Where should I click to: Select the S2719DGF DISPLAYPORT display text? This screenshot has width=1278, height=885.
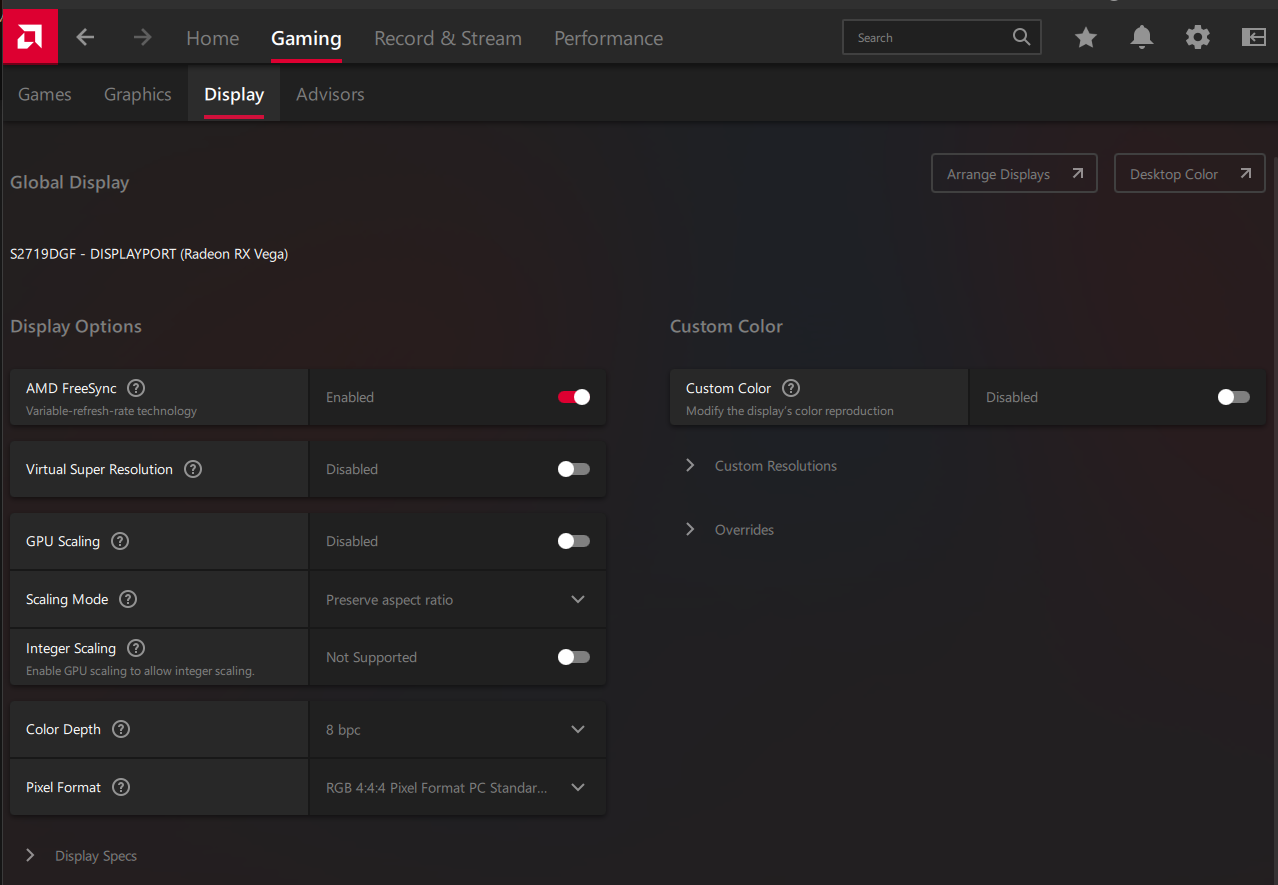149,254
